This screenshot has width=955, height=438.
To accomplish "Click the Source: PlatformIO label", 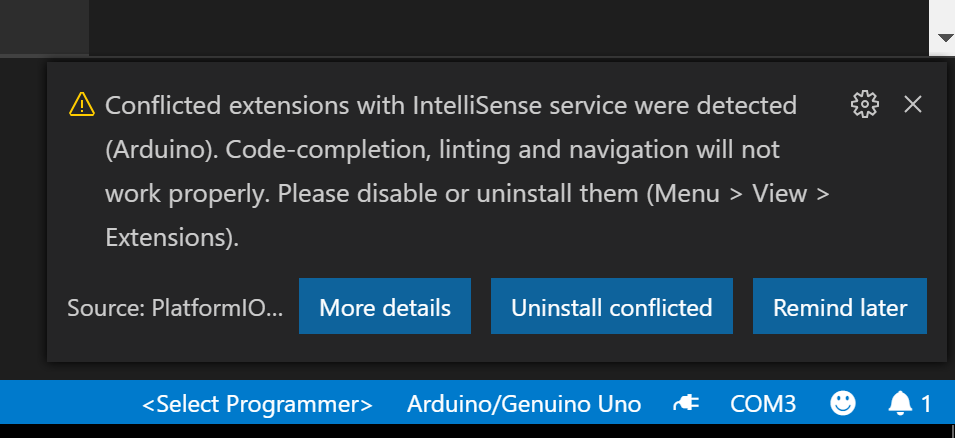I will [175, 308].
